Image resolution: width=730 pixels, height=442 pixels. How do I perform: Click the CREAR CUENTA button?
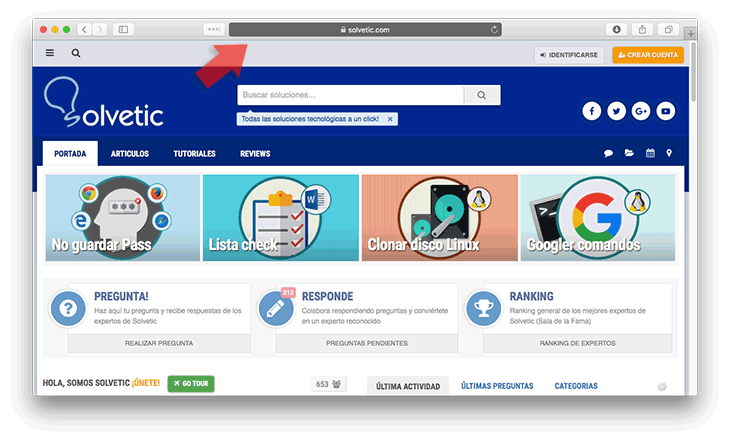[x=648, y=55]
